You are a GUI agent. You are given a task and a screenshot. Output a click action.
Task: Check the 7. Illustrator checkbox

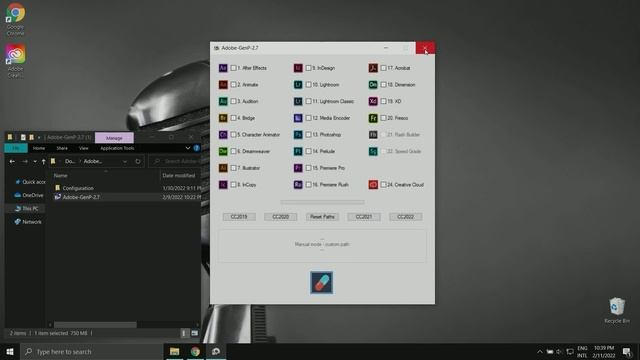233,168
